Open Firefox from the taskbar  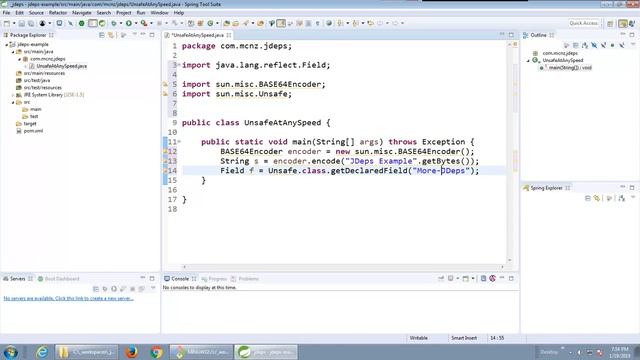[131, 352]
